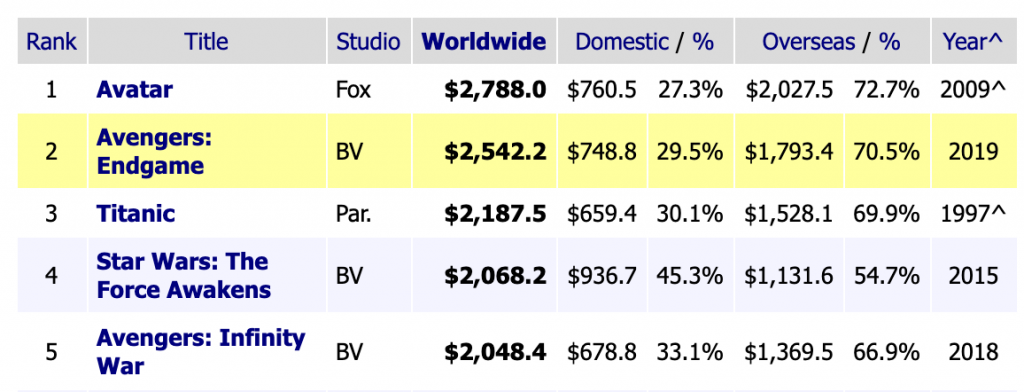The width and height of the screenshot is (1024, 392).
Task: Select the Fox studio cell
Action: pos(353,90)
